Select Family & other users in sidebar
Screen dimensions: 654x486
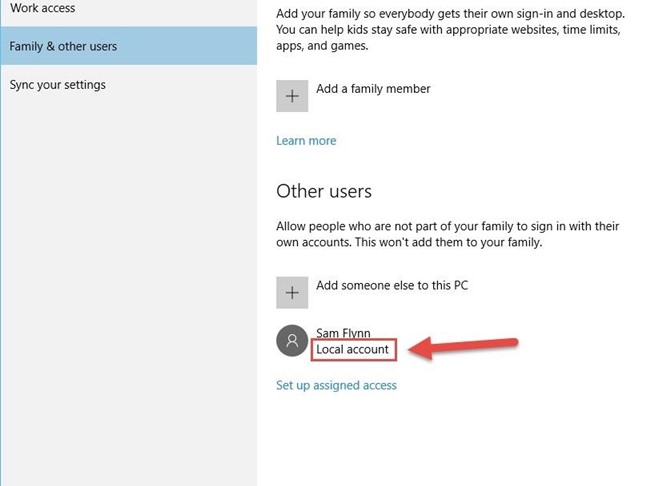tap(63, 46)
